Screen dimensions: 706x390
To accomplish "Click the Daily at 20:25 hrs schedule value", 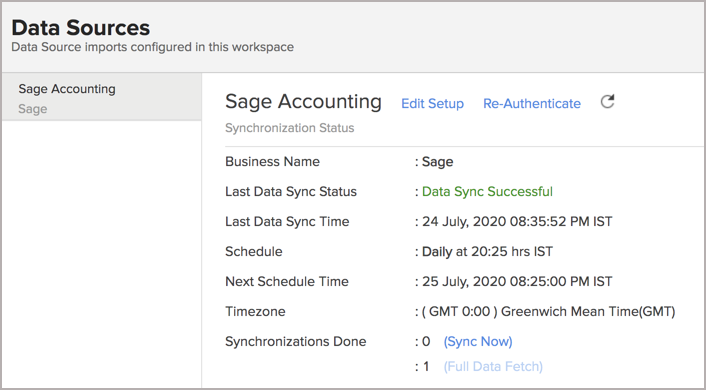I will pos(487,251).
